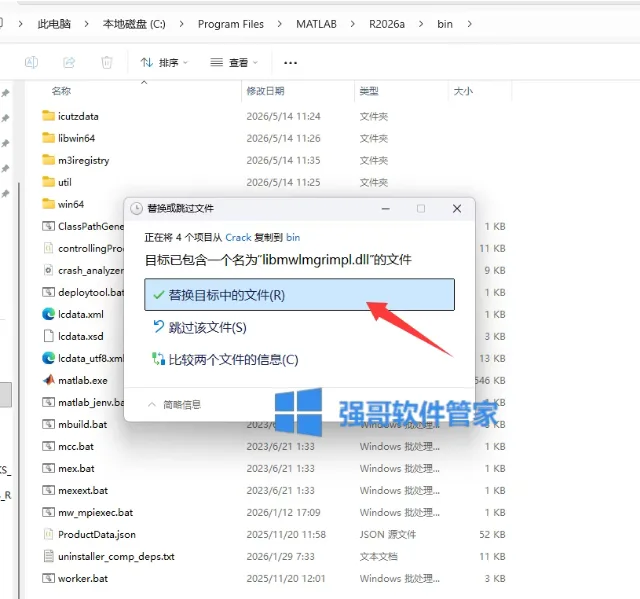Sort by the 大小 column header
Image resolution: width=640 pixels, height=599 pixels.
[x=463, y=91]
